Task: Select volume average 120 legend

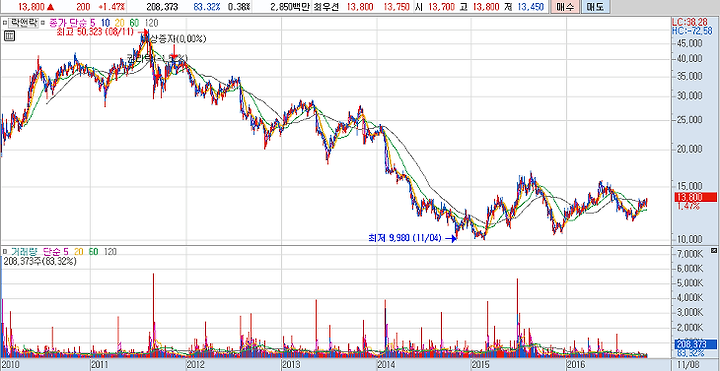Action: 110,251
